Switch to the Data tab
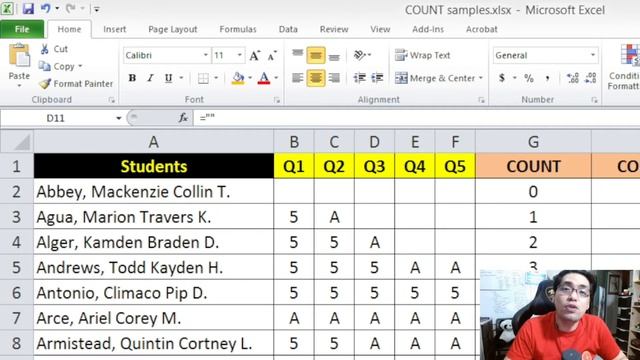Image resolution: width=640 pixels, height=360 pixels. click(x=288, y=29)
